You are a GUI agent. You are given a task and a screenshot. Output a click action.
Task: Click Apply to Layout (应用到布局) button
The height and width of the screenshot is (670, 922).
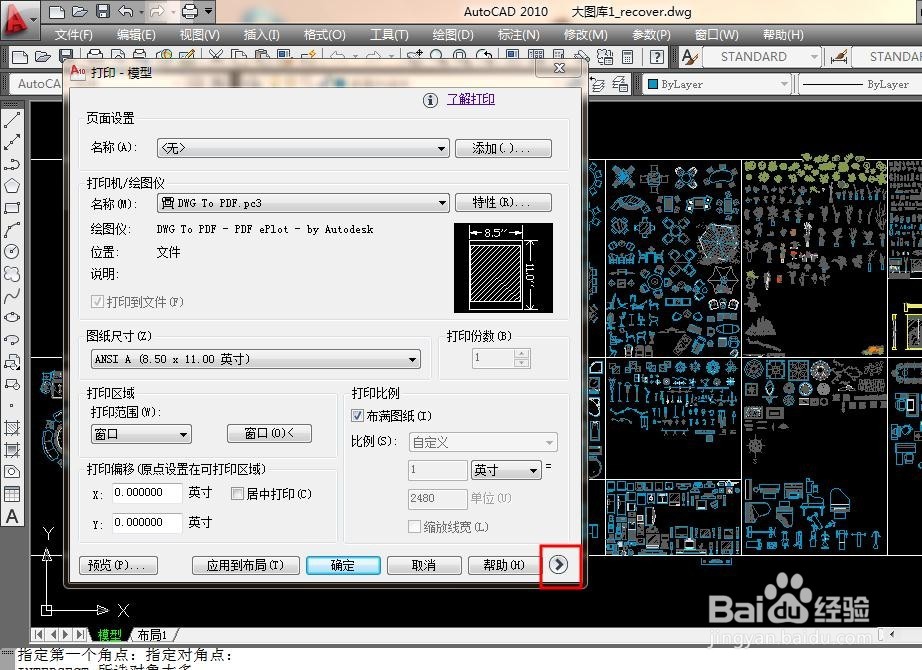tap(245, 565)
